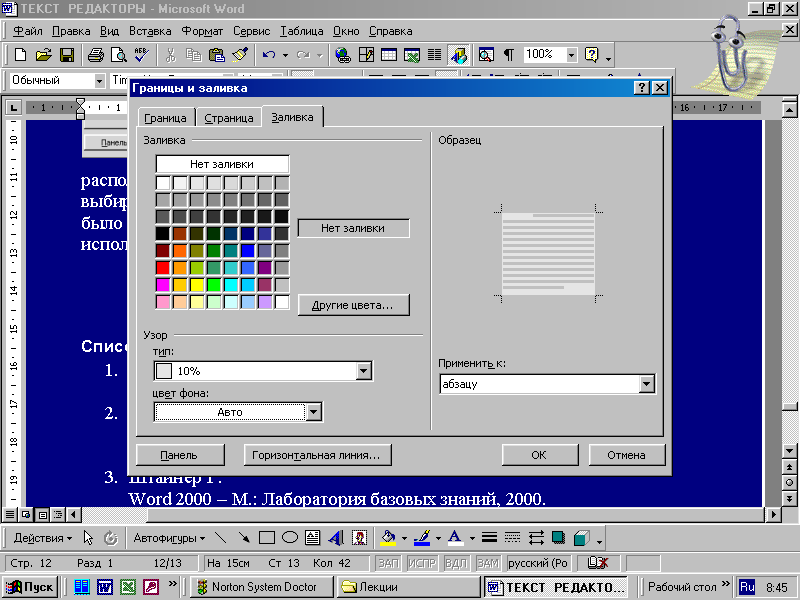The width and height of the screenshot is (800, 600).
Task: Select the Format Painter brush
Action: (x=240, y=55)
